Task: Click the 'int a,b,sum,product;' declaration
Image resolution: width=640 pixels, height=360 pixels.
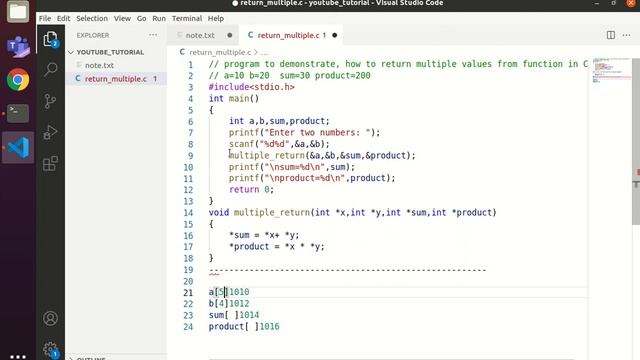Action: pos(279,121)
